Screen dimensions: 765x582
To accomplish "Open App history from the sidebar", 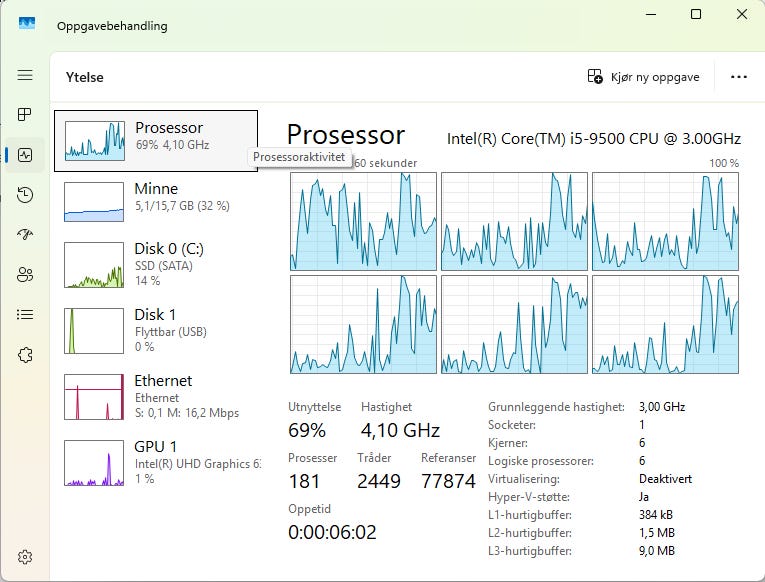I will (25, 195).
